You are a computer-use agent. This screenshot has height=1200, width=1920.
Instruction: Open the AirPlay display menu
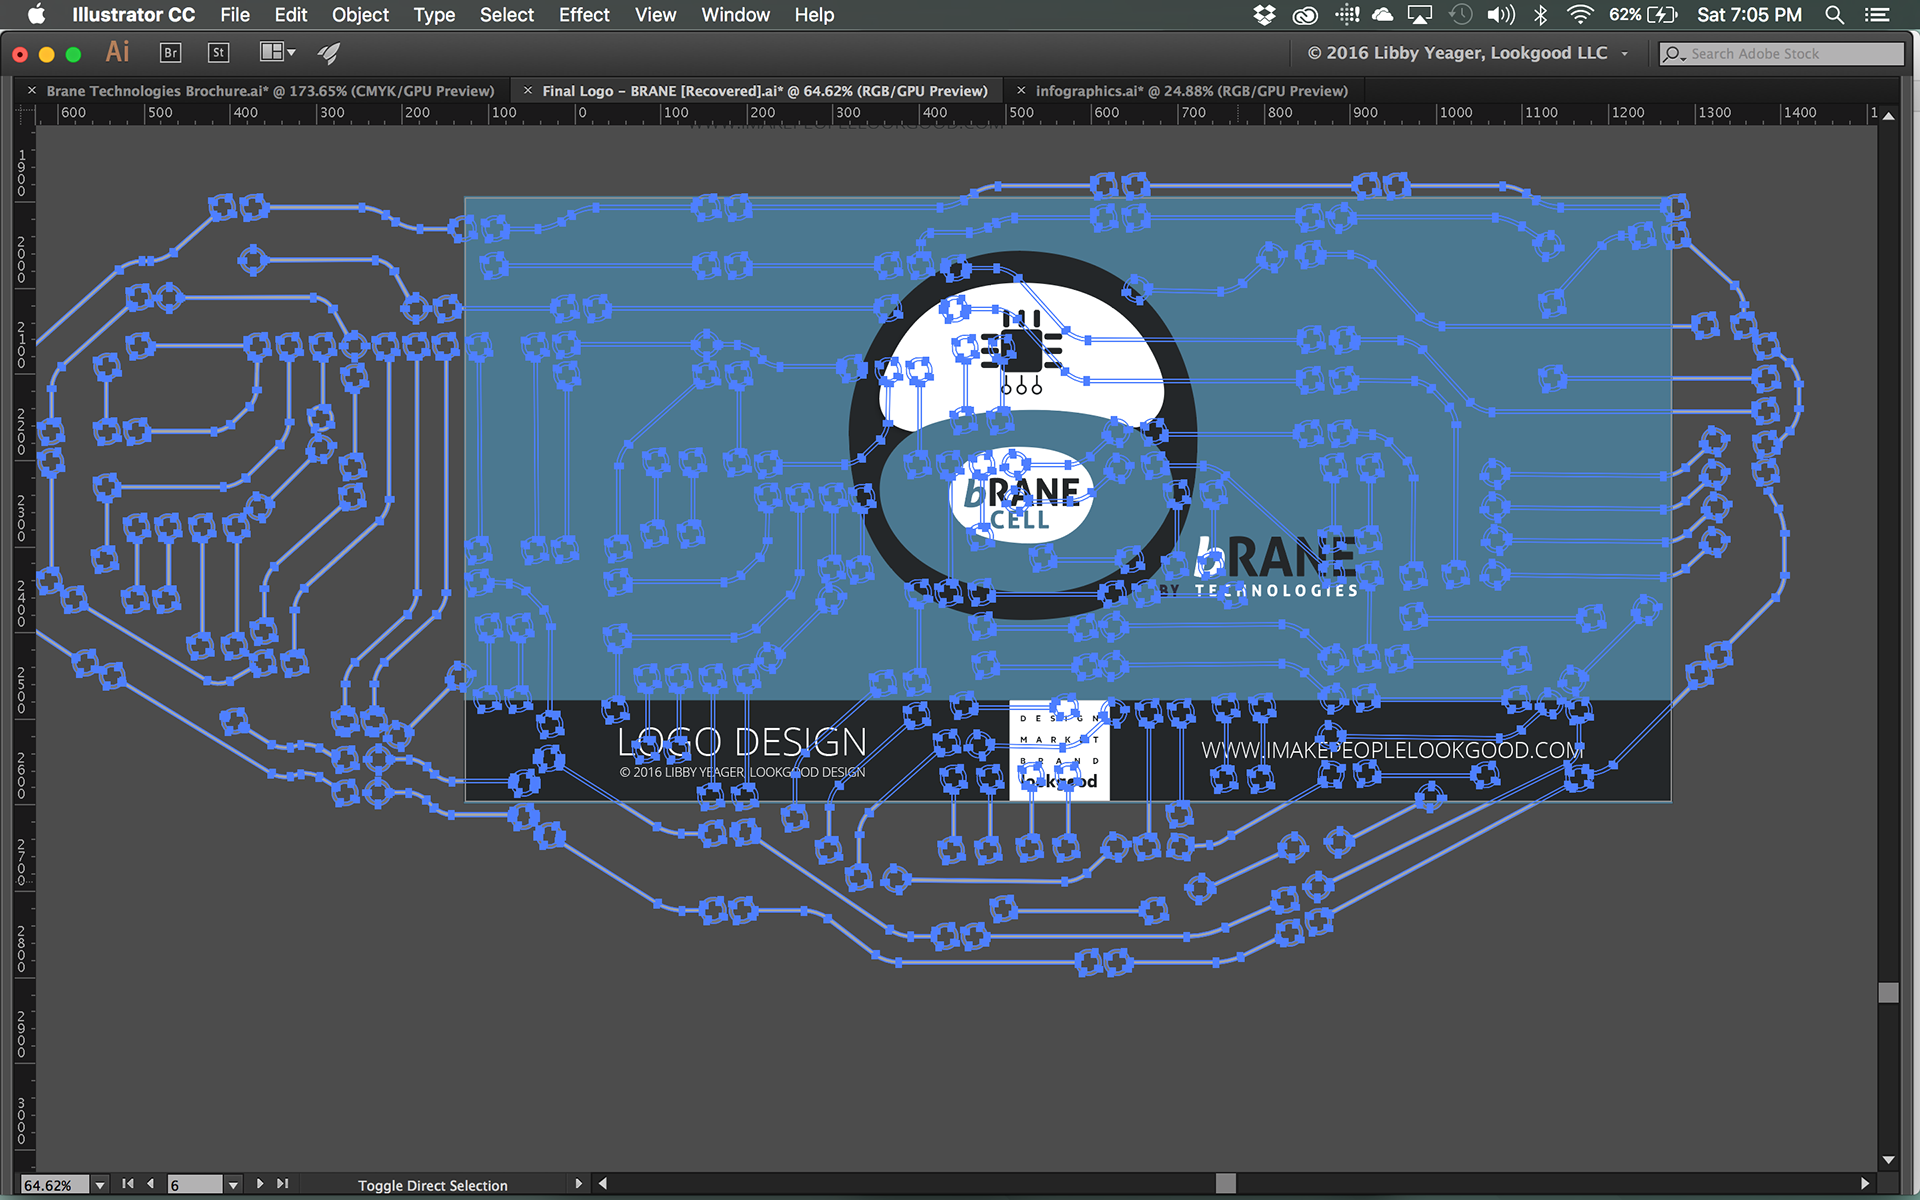click(1419, 14)
